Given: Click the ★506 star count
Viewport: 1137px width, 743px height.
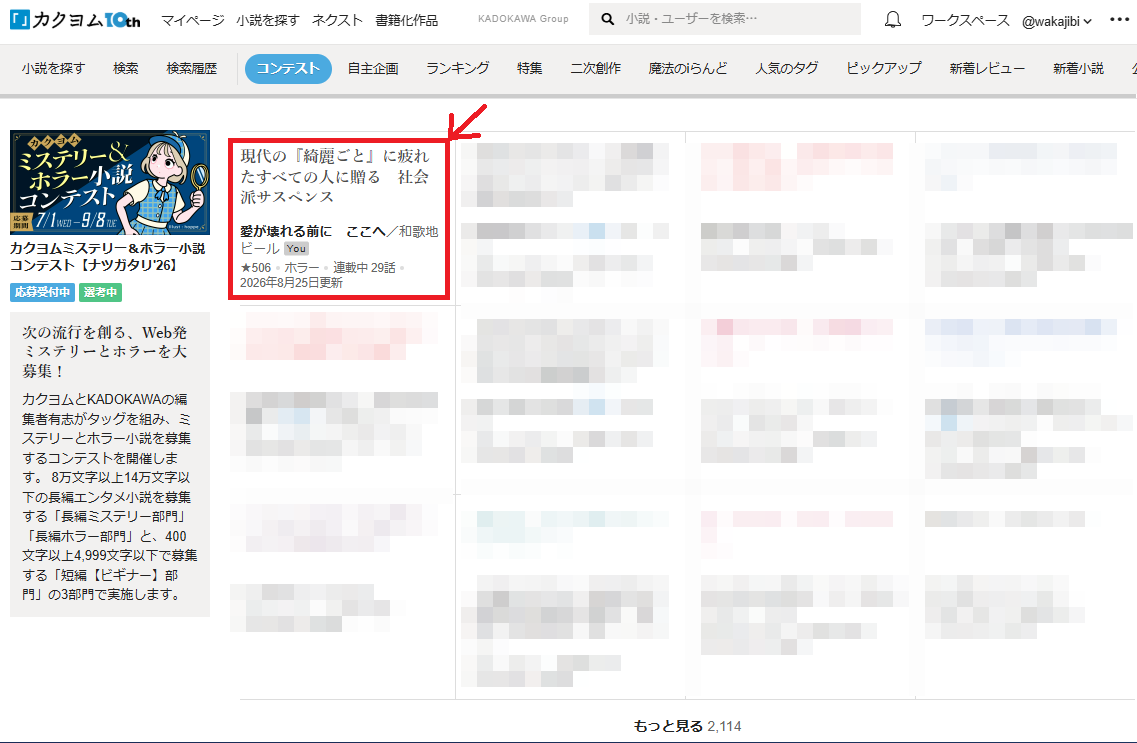Looking at the screenshot, I should click(x=255, y=267).
